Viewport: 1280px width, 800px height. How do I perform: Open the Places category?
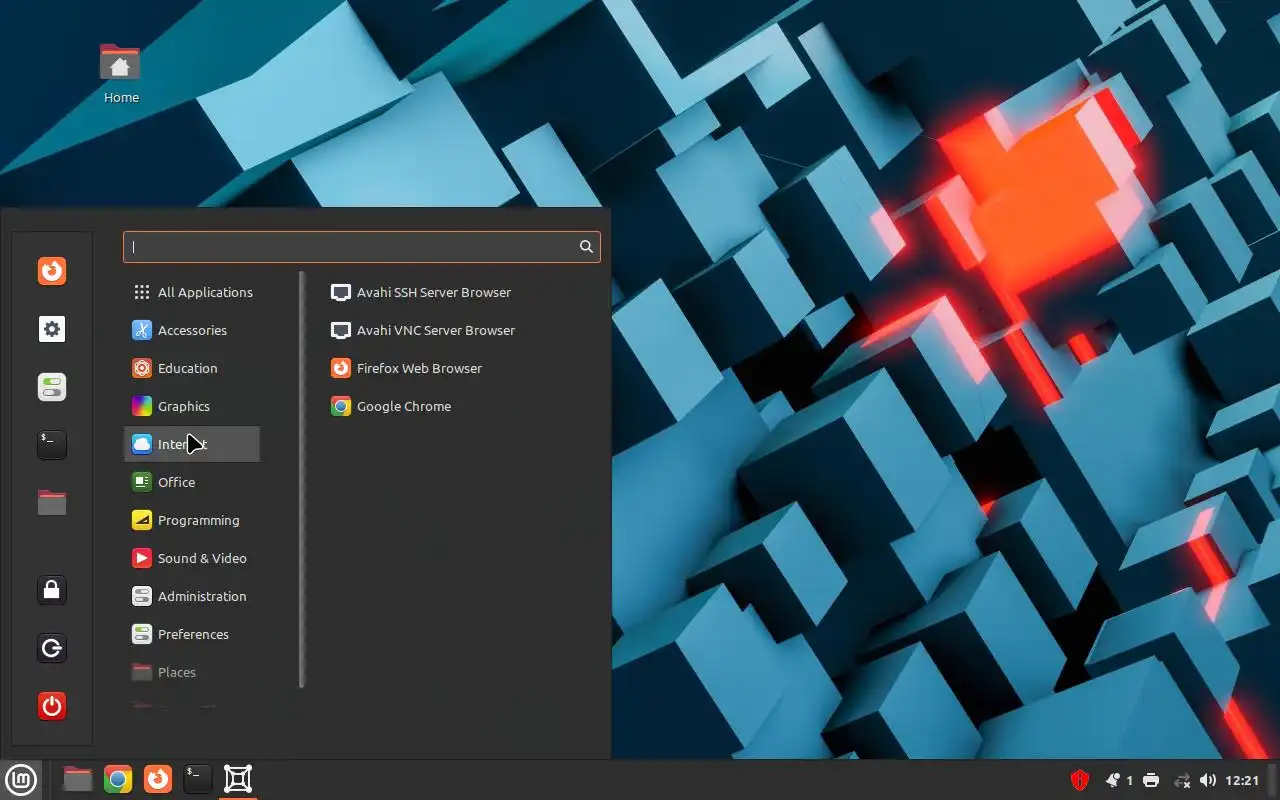(192, 672)
